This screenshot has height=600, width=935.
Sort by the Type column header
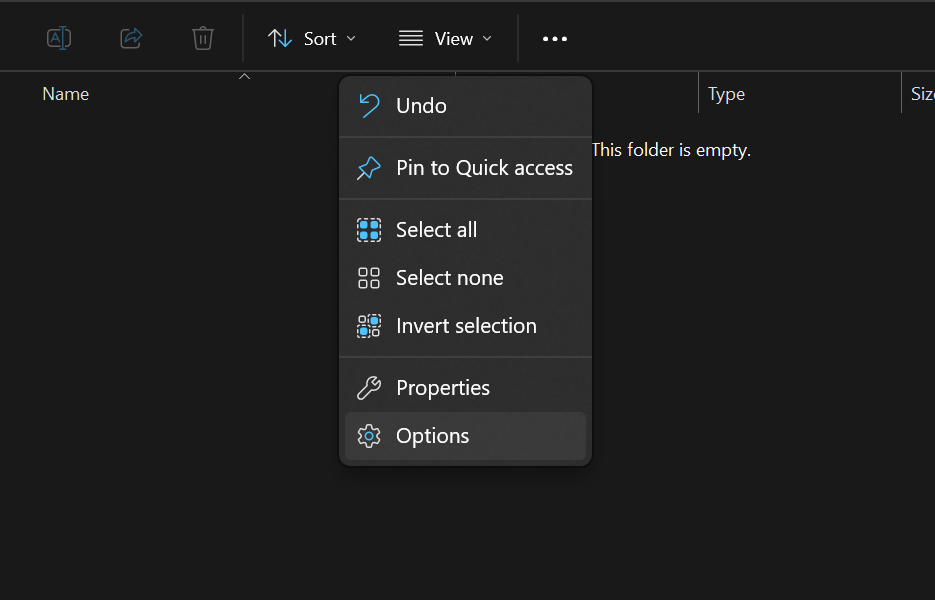(x=726, y=94)
